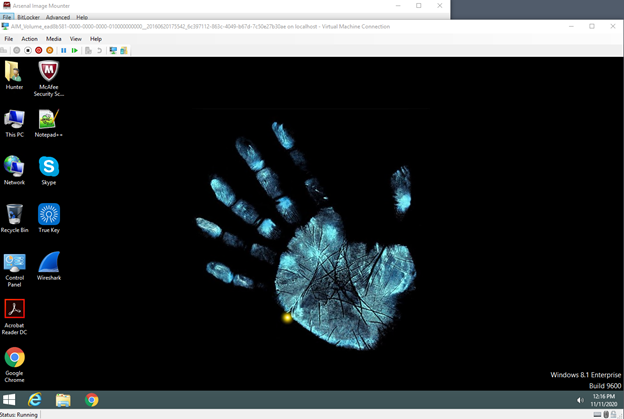Click the guest taskbar clock showing 12:16 PM
The height and width of the screenshot is (419, 624).
coord(604,400)
